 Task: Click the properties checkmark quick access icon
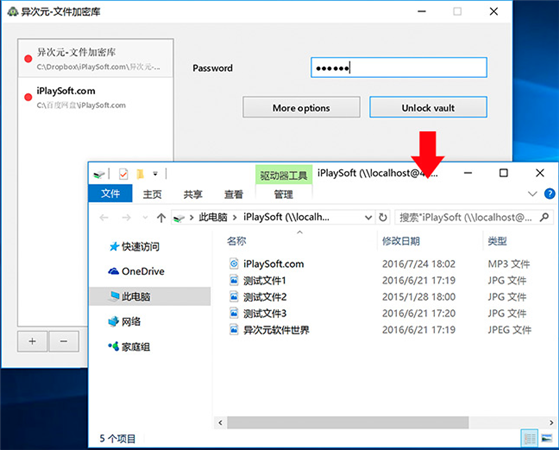(x=123, y=174)
